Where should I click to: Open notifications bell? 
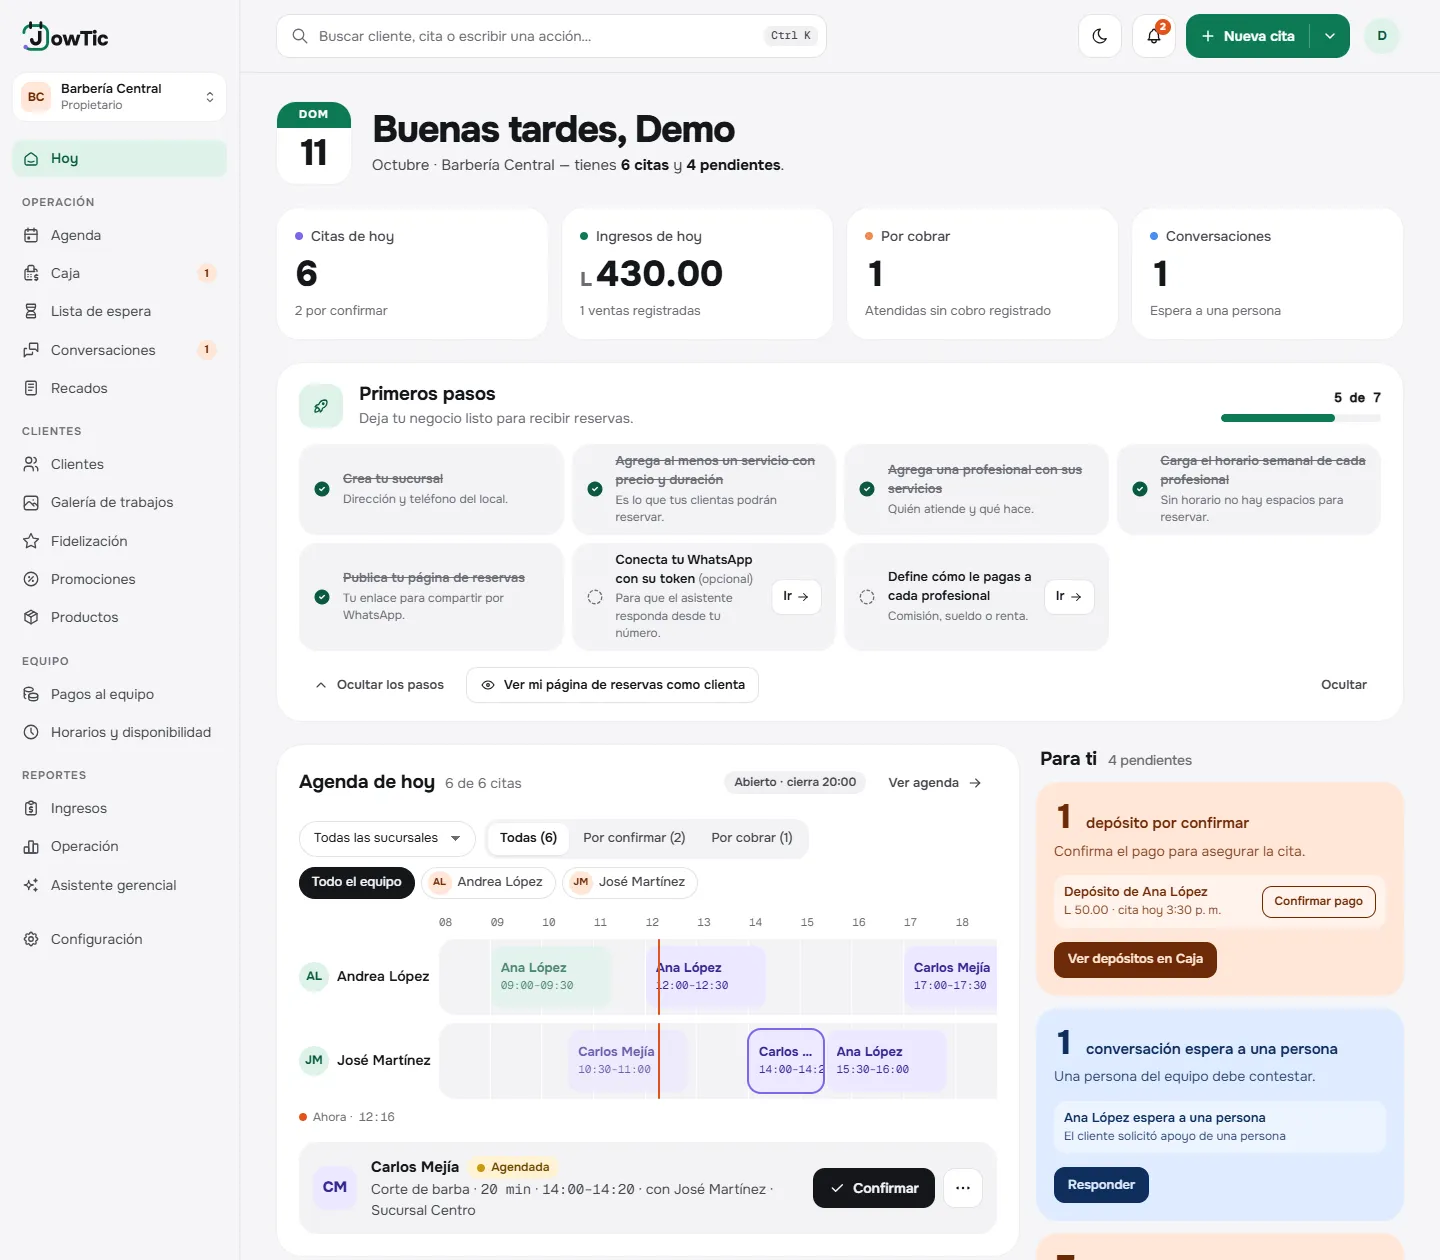pos(1154,36)
